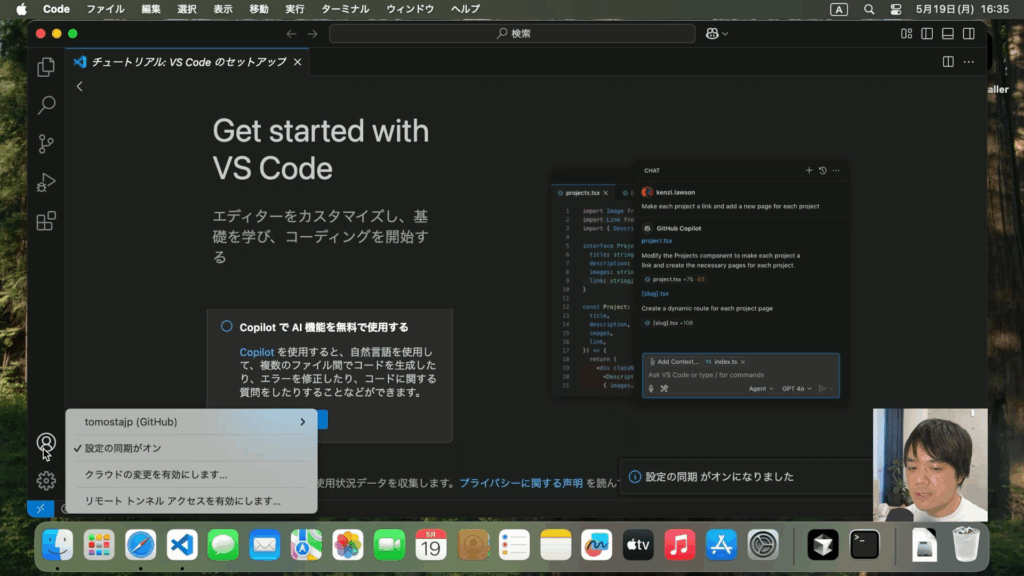Toggle the bottom panel layout button
The width and height of the screenshot is (1024, 576).
point(948,34)
